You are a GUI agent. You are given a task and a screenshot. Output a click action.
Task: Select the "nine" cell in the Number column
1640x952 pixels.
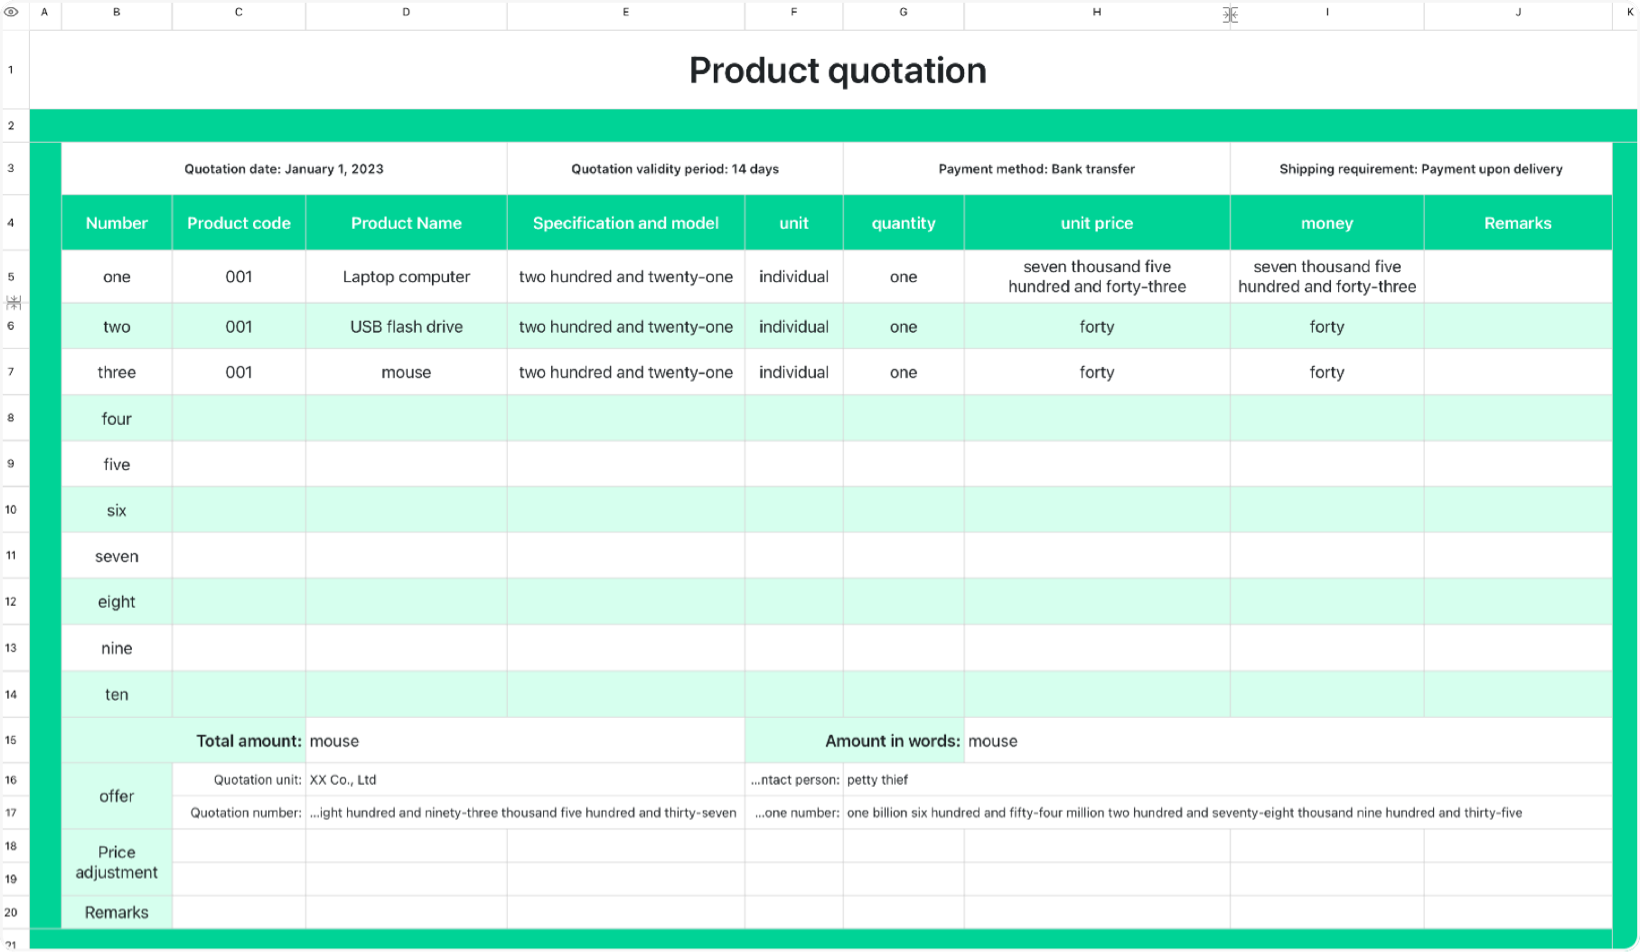(117, 648)
